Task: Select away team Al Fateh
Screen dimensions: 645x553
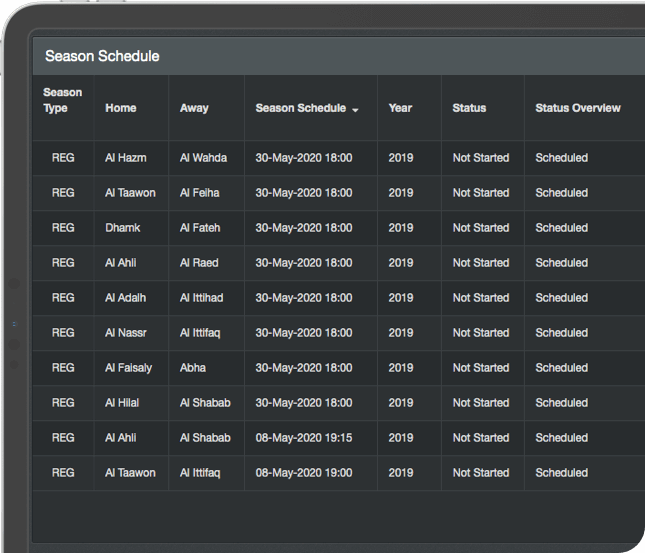Action: 200,228
